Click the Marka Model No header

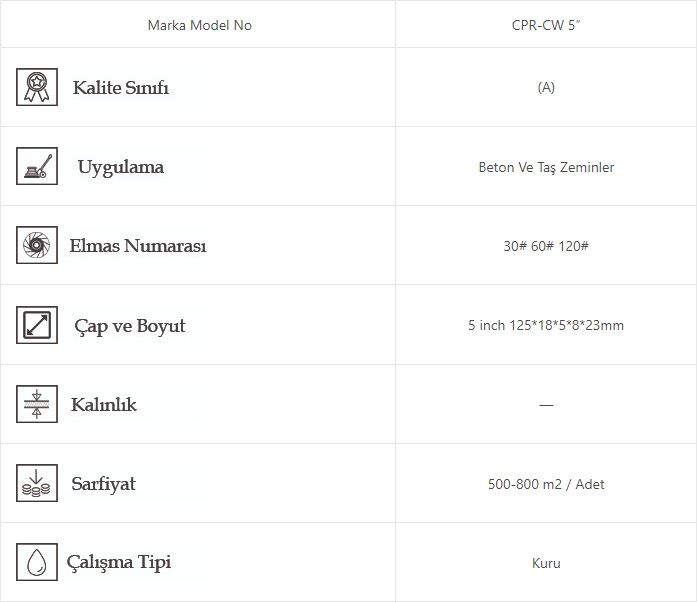[x=200, y=25]
